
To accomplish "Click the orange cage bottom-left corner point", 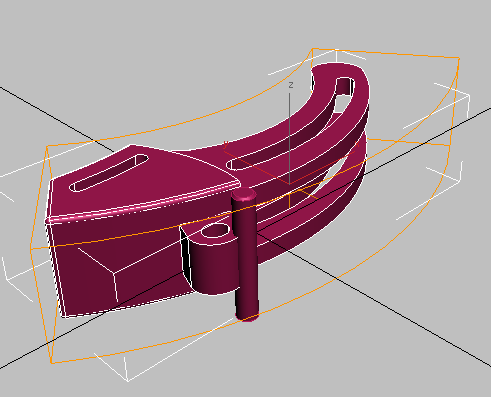I will click(52, 363).
